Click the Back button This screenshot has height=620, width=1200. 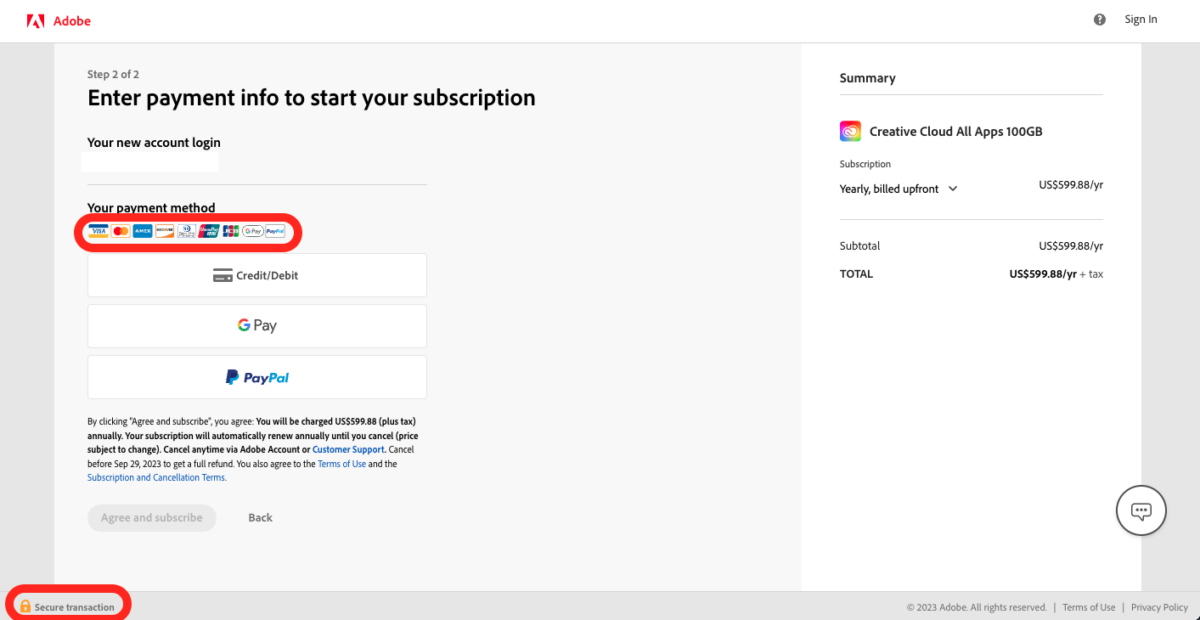(x=260, y=517)
